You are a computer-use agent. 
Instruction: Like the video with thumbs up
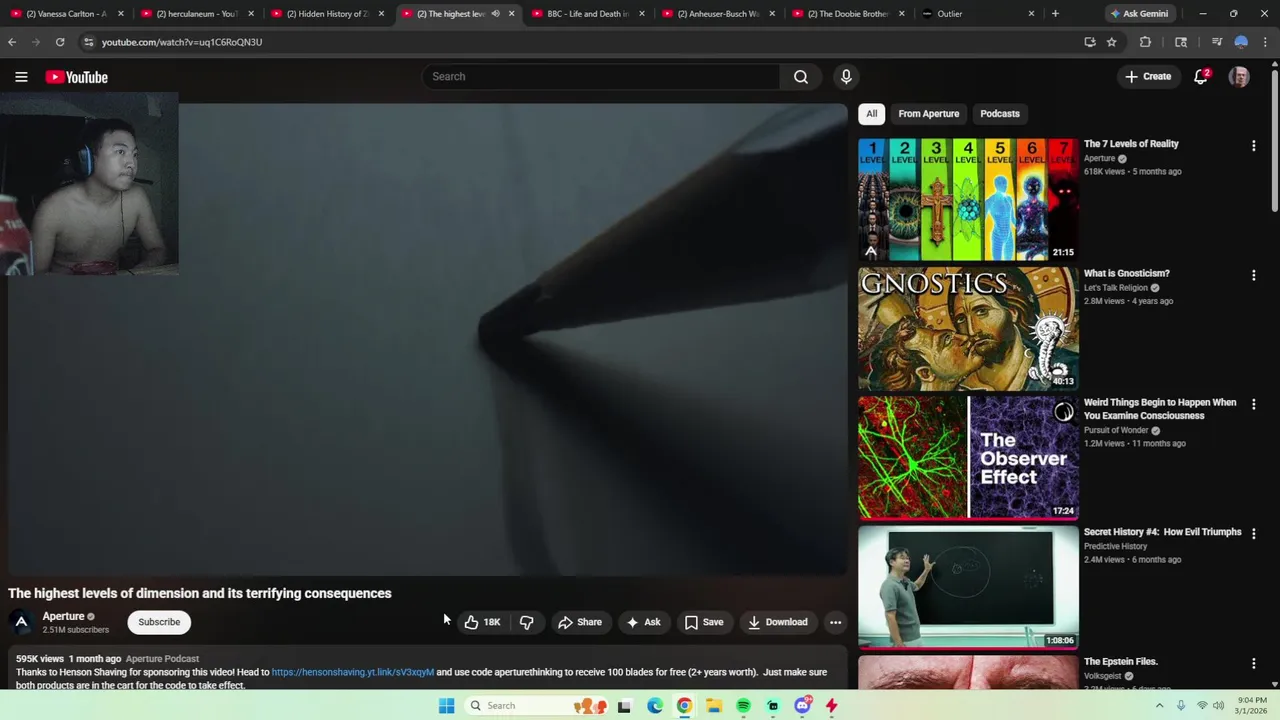point(482,622)
